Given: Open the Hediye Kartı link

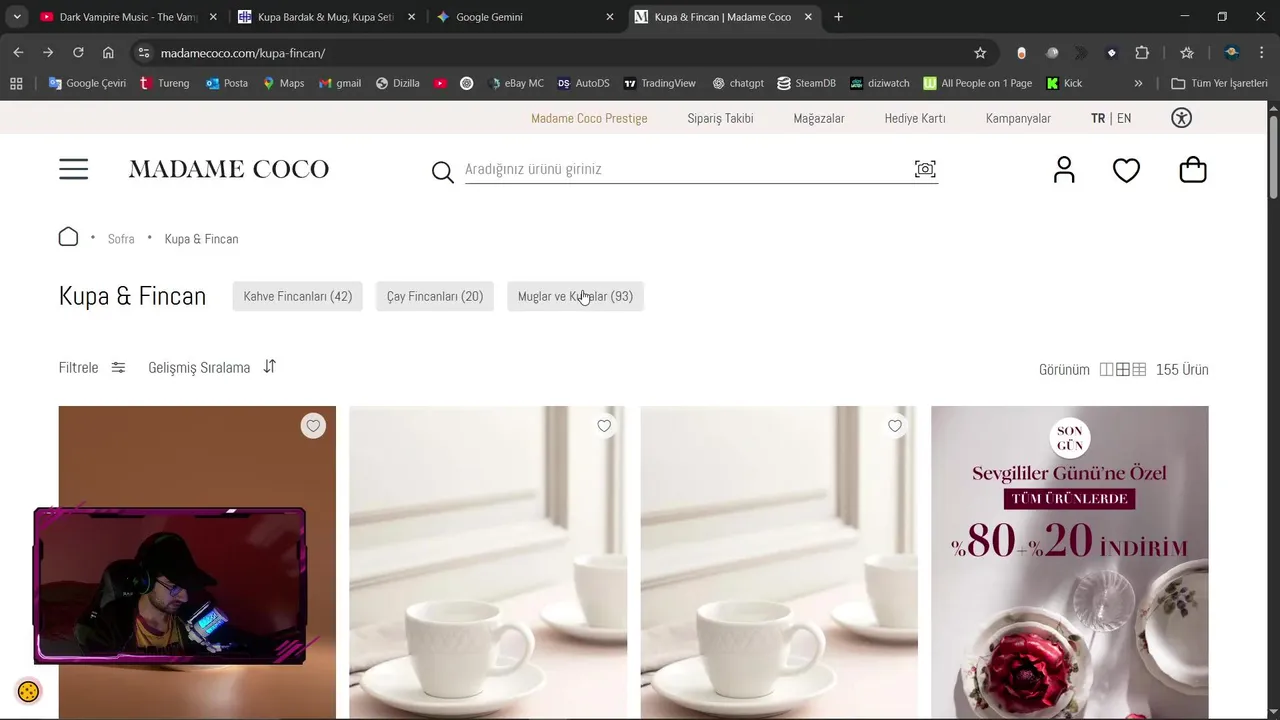Looking at the screenshot, I should tap(915, 118).
